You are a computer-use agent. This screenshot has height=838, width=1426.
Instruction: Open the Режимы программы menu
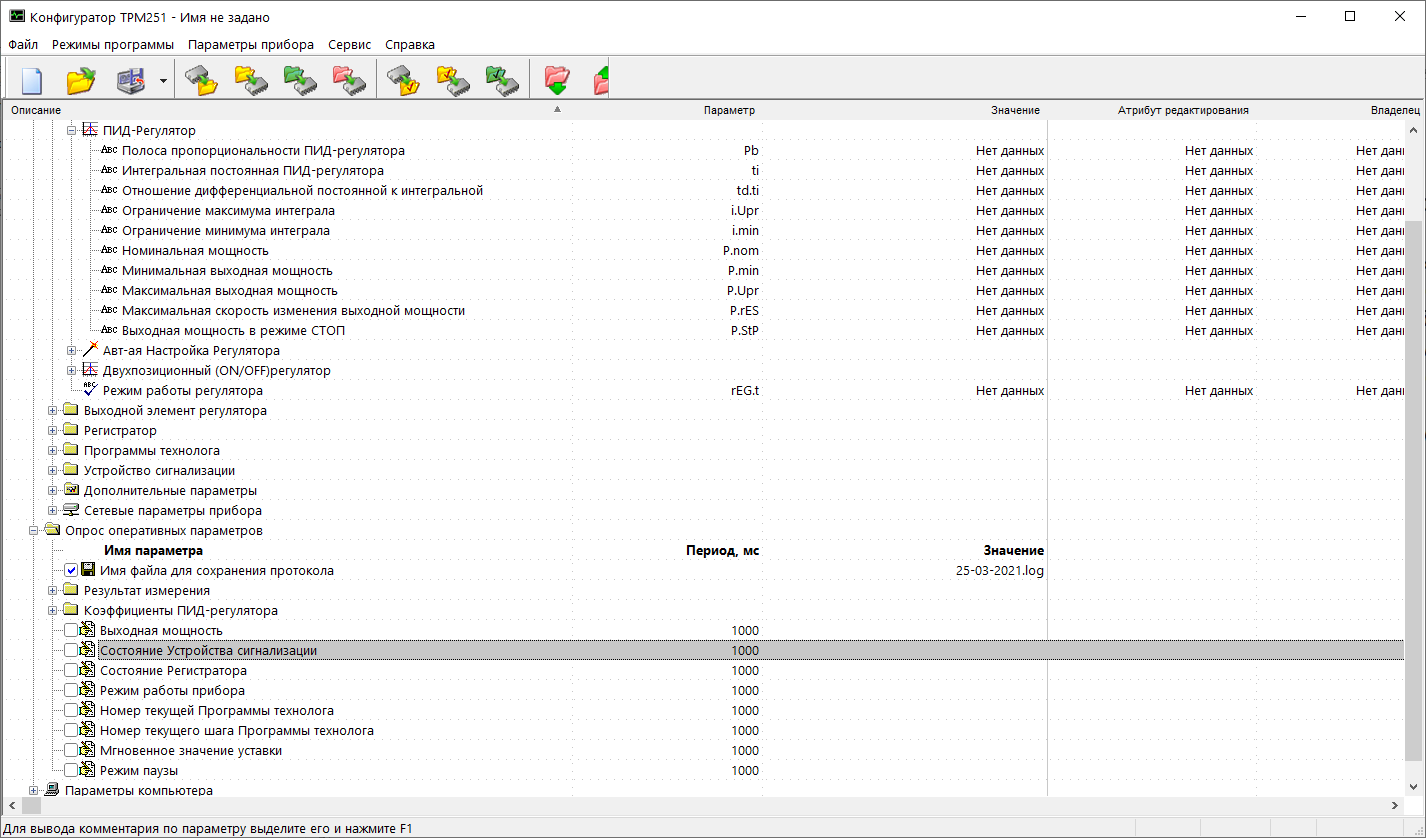pos(113,45)
